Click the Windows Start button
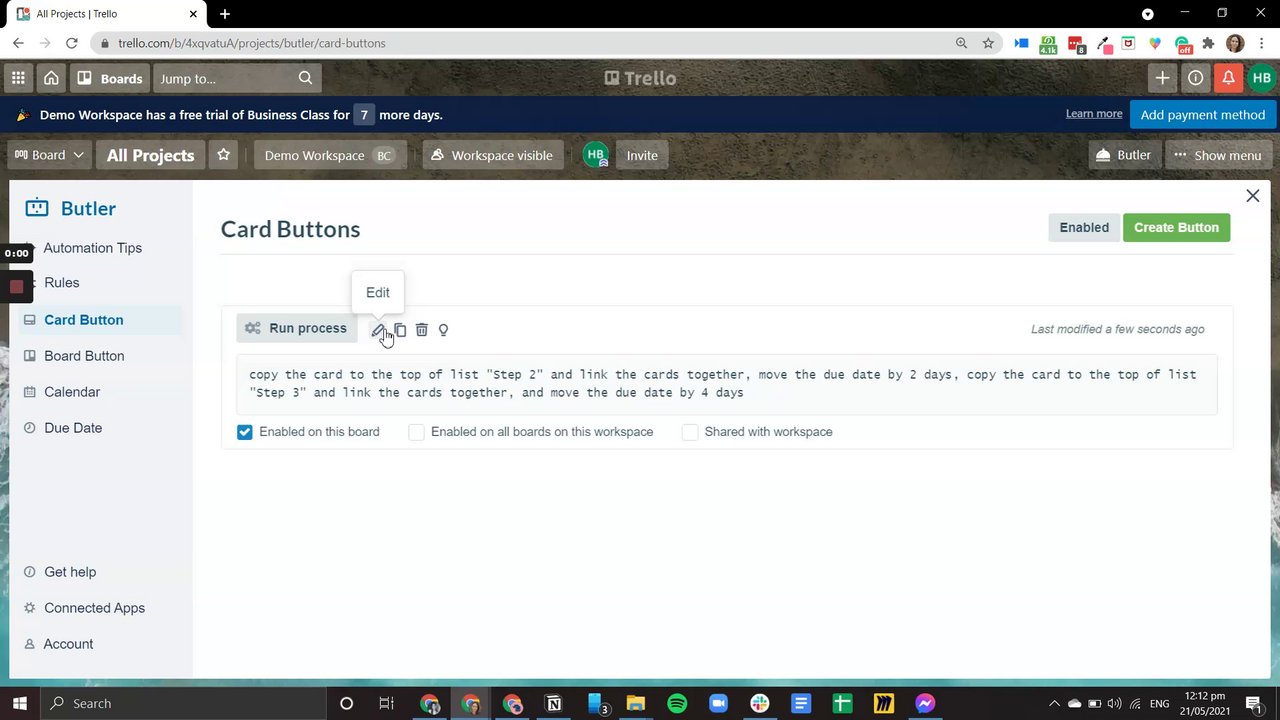Image resolution: width=1280 pixels, height=720 pixels. 20,703
